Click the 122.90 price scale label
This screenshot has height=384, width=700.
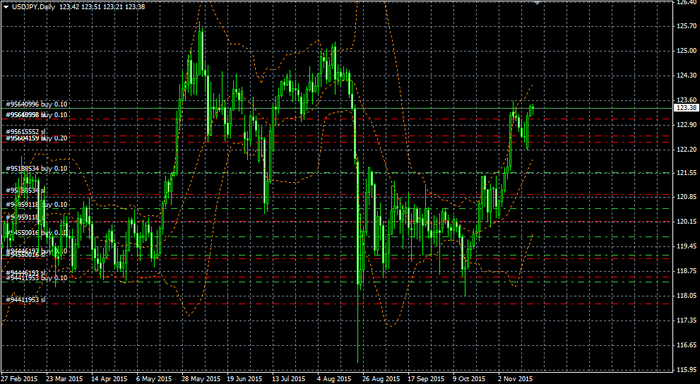[687, 125]
